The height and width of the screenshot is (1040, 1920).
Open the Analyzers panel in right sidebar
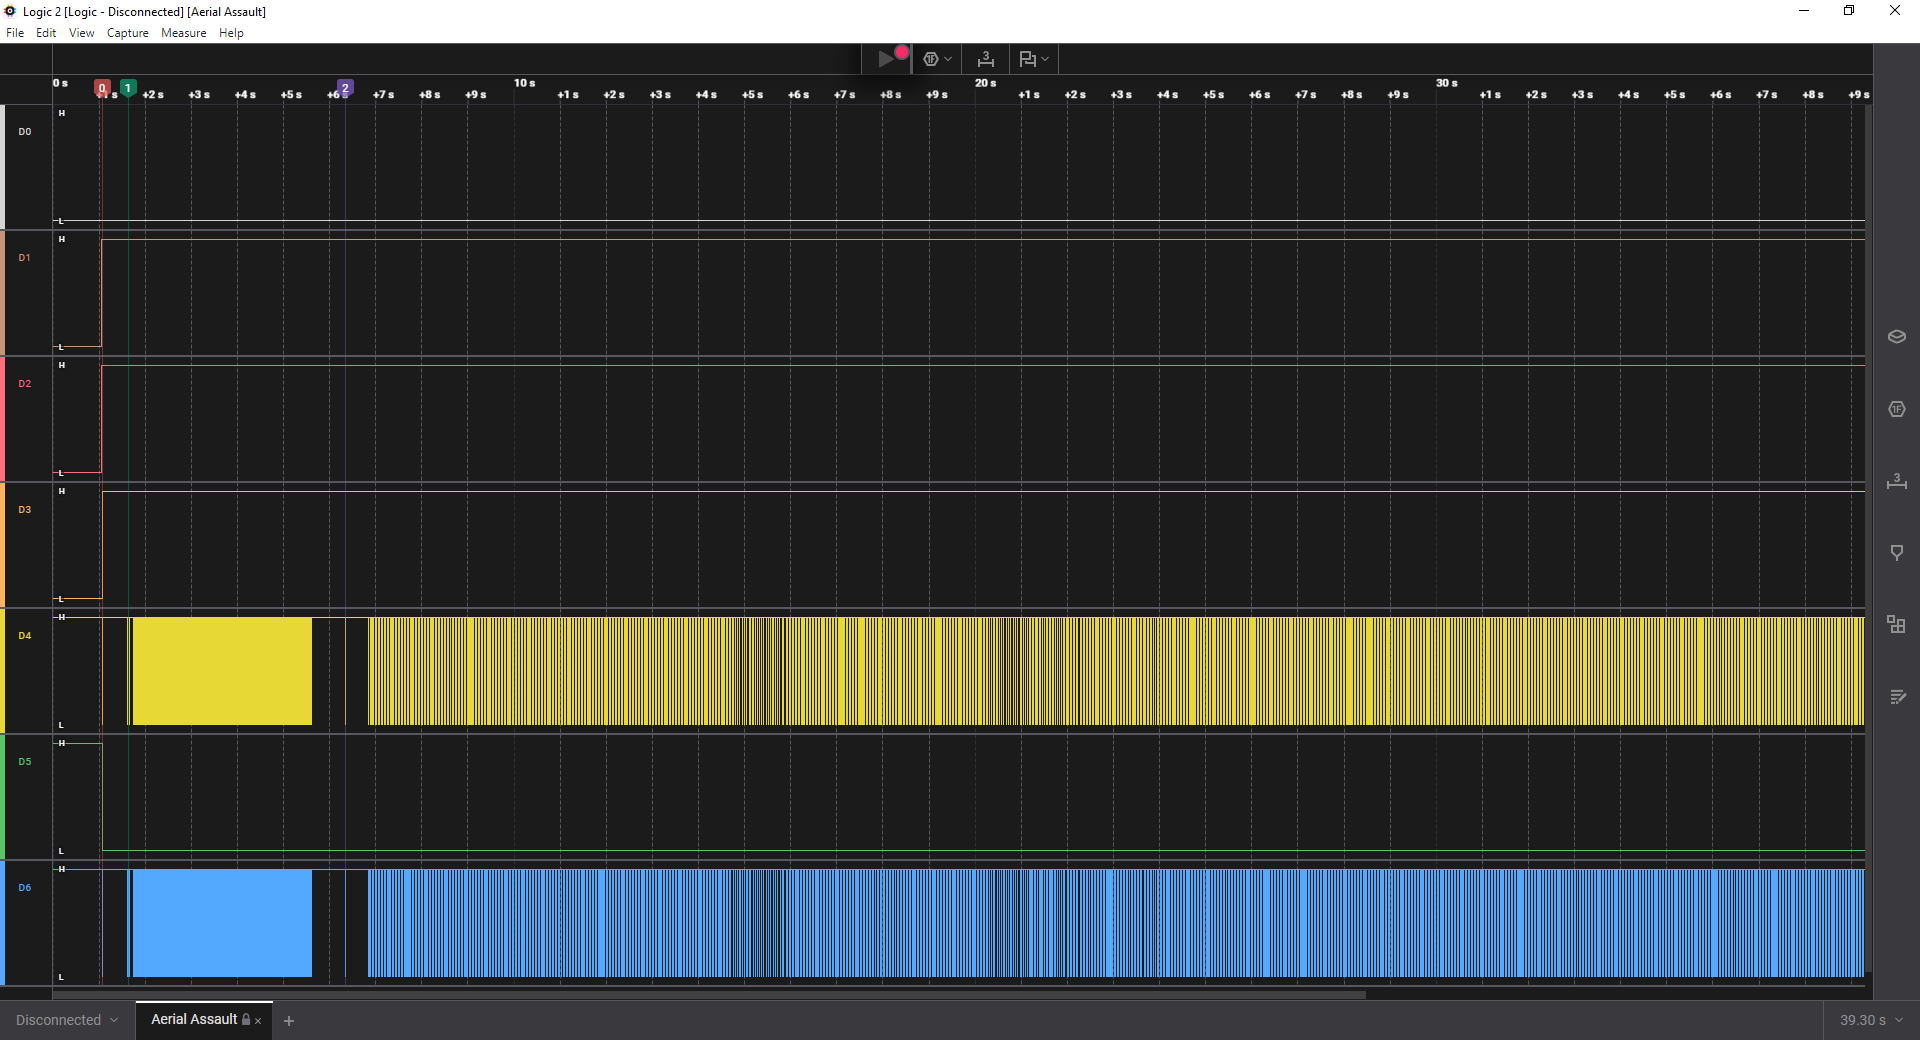tap(1896, 409)
